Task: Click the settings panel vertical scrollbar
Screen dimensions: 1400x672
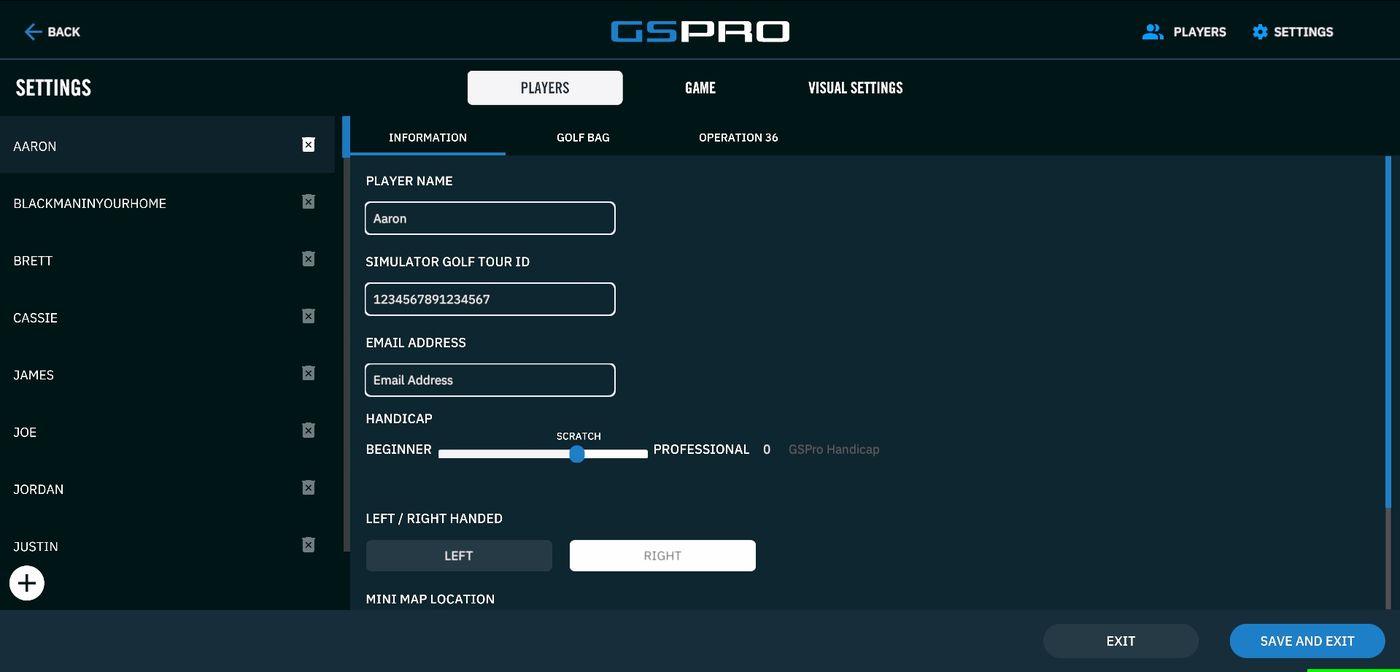Action: tap(1388, 330)
